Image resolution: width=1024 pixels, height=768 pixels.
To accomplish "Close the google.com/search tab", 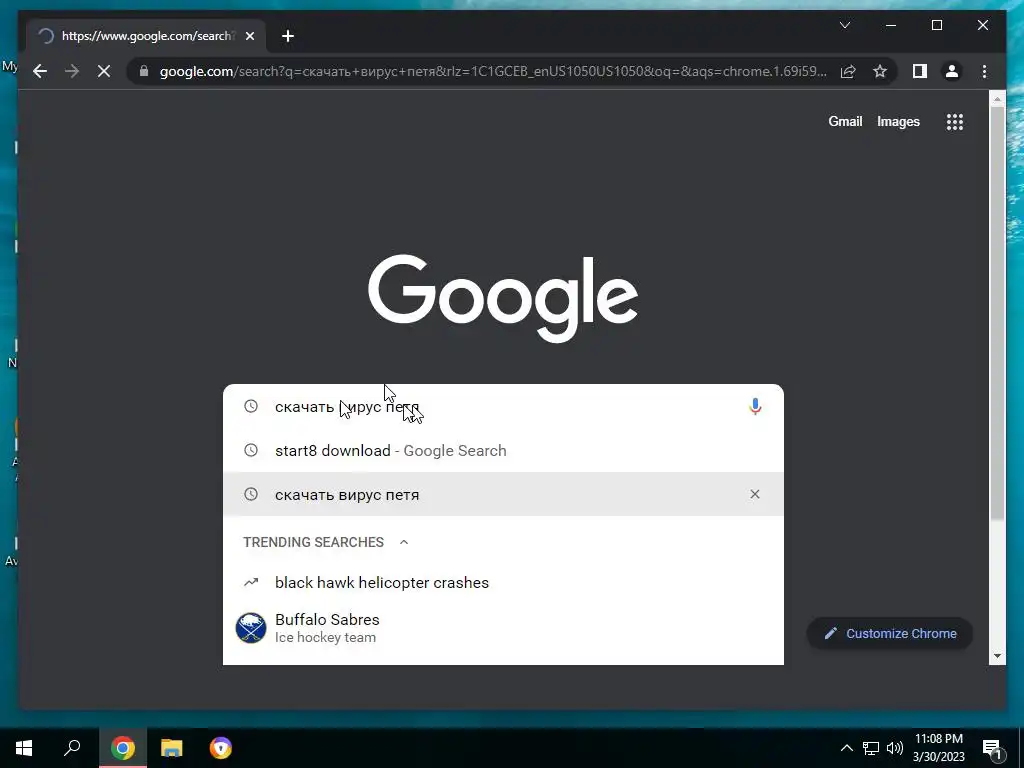I will [249, 36].
